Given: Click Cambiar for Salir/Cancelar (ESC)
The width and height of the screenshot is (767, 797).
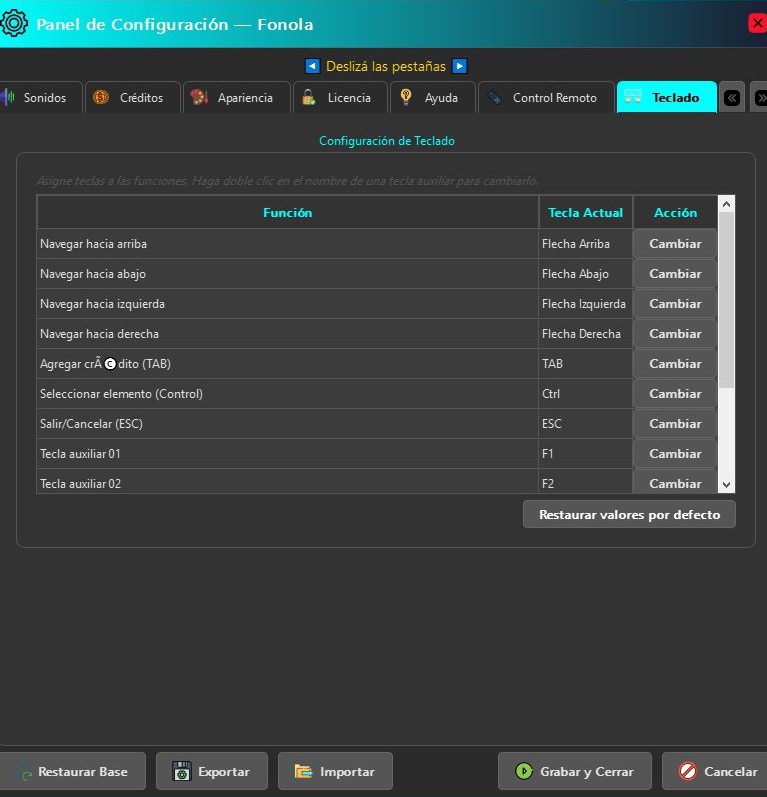Looking at the screenshot, I should 675,424.
